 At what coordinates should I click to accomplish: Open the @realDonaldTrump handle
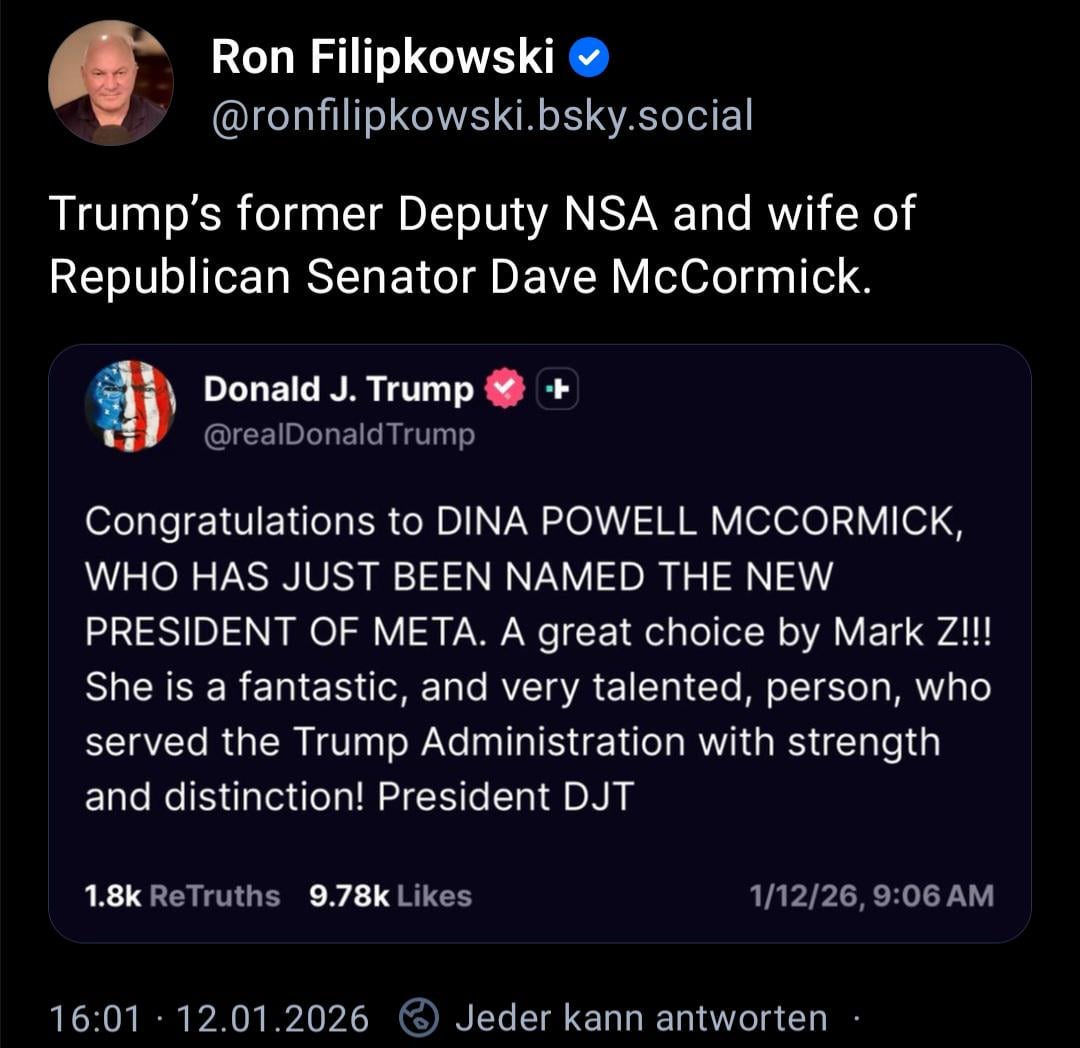[x=339, y=436]
